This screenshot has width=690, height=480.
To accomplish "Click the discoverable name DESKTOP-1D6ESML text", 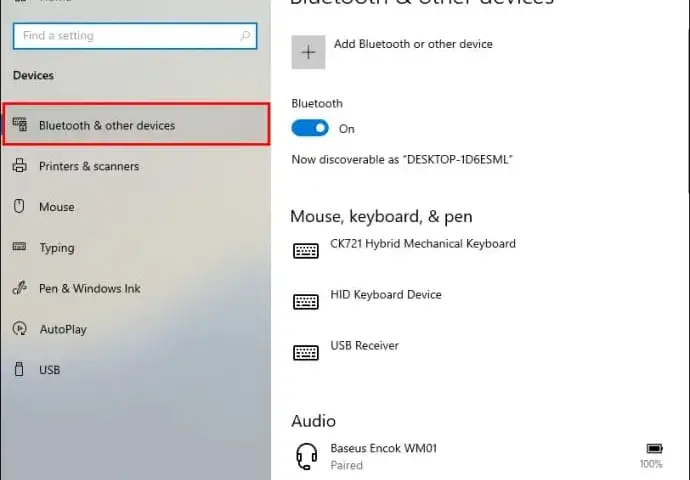I will [458, 159].
